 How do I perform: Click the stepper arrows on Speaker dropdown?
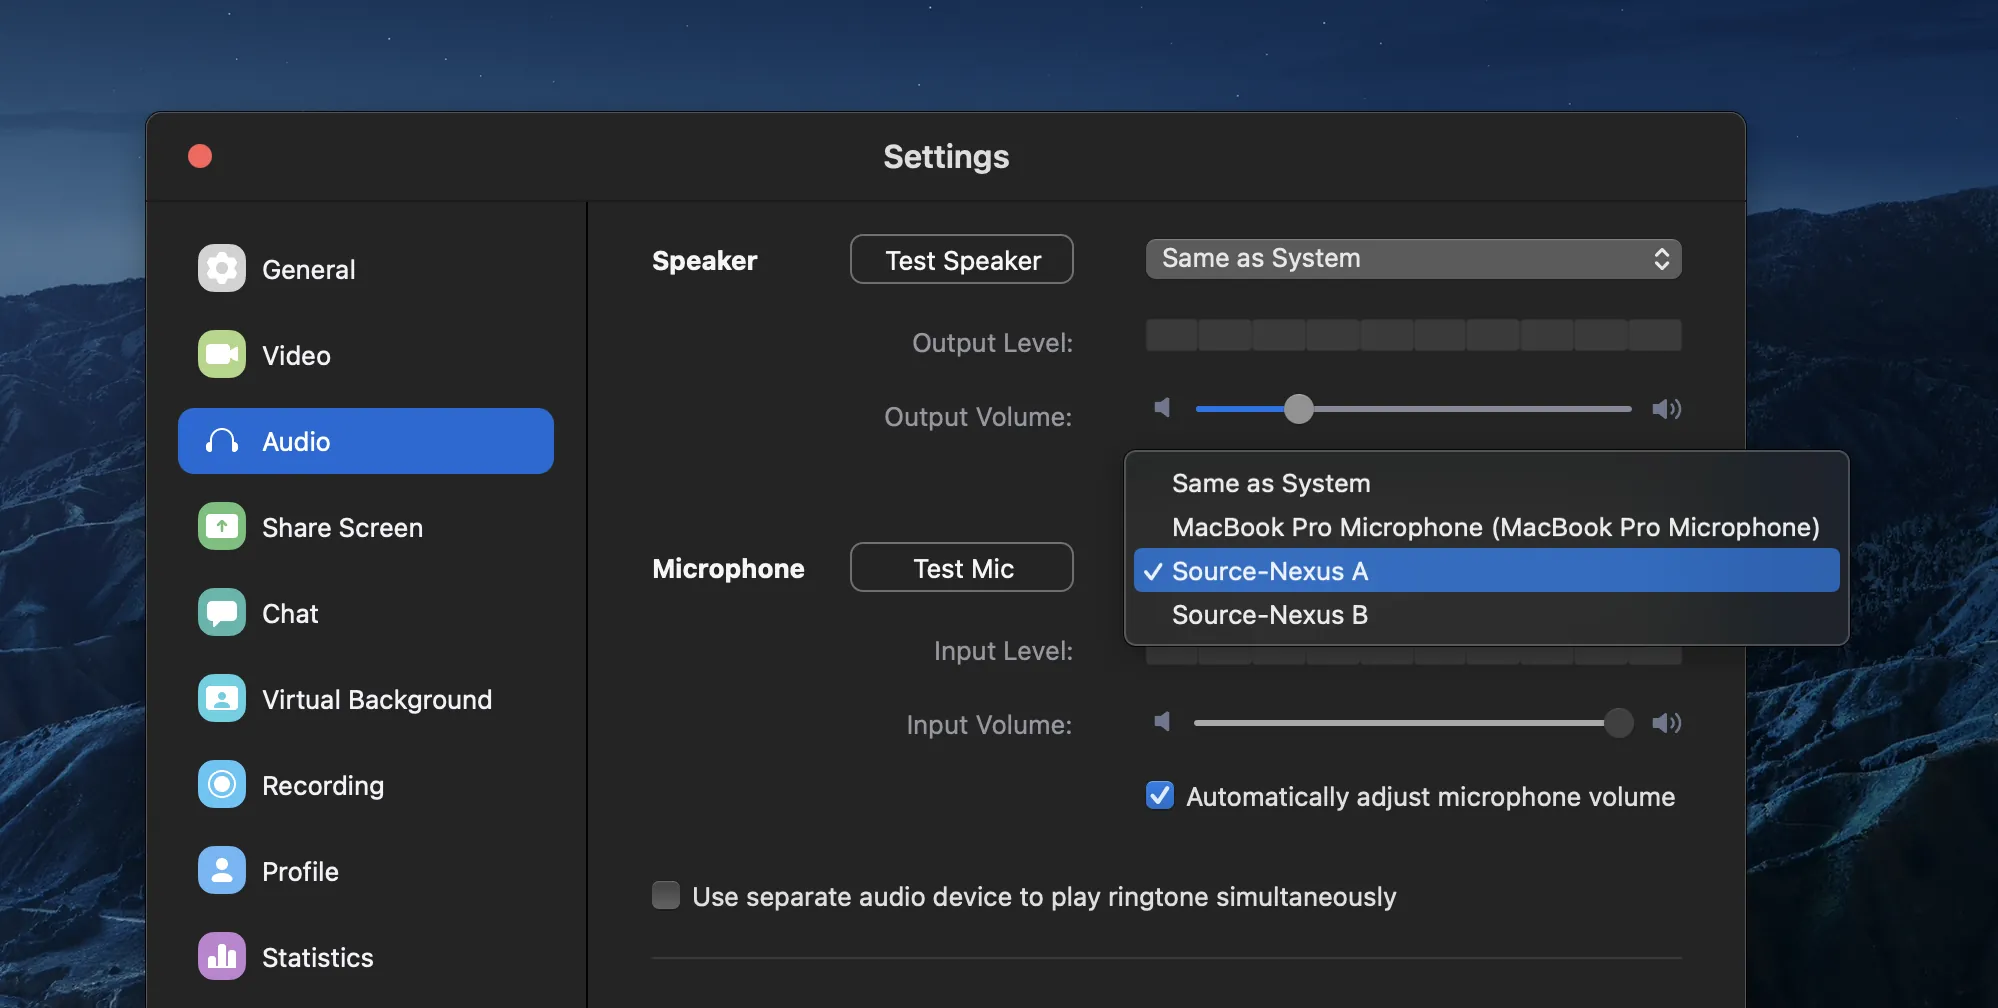pyautogui.click(x=1661, y=259)
